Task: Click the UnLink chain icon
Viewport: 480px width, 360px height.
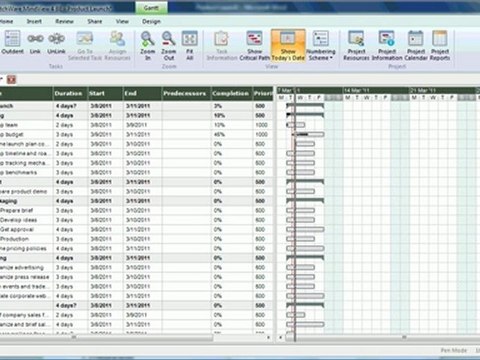Action: pos(56,43)
